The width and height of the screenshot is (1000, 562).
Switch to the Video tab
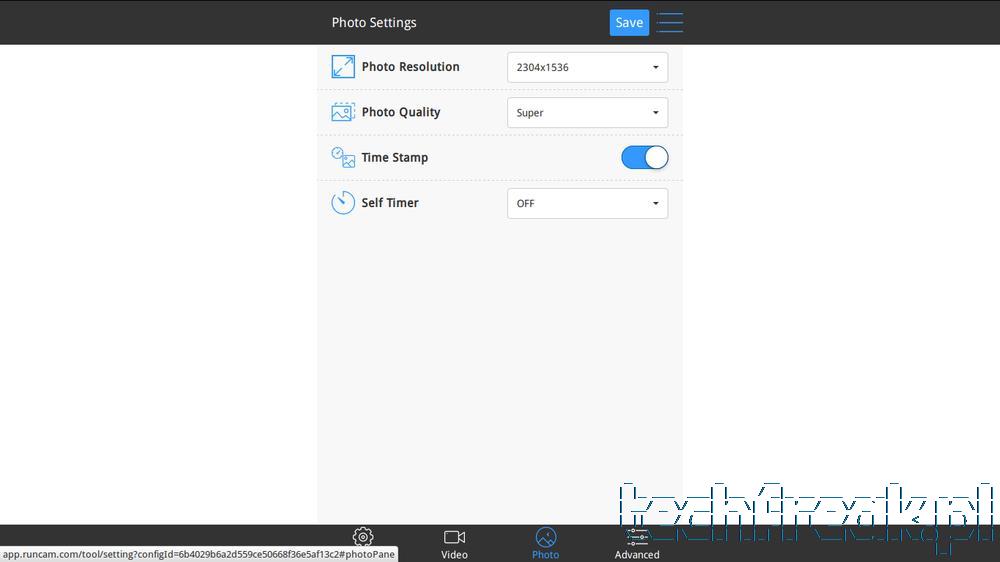pyautogui.click(x=454, y=544)
